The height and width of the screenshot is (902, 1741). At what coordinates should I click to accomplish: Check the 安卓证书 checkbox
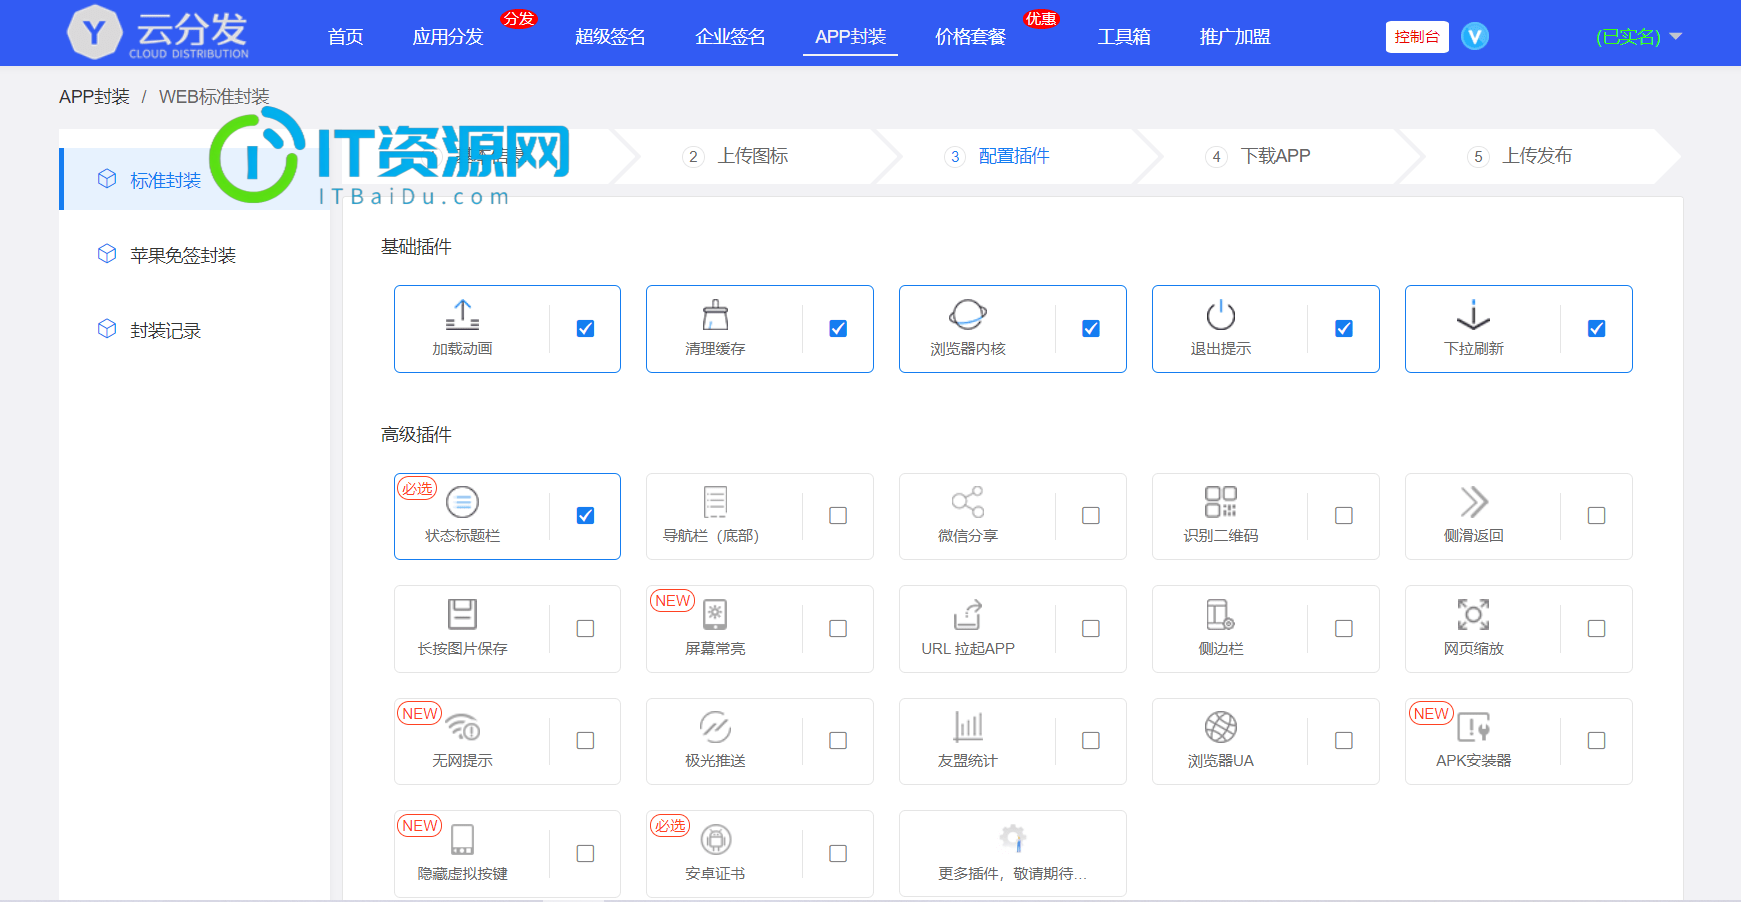tap(838, 853)
